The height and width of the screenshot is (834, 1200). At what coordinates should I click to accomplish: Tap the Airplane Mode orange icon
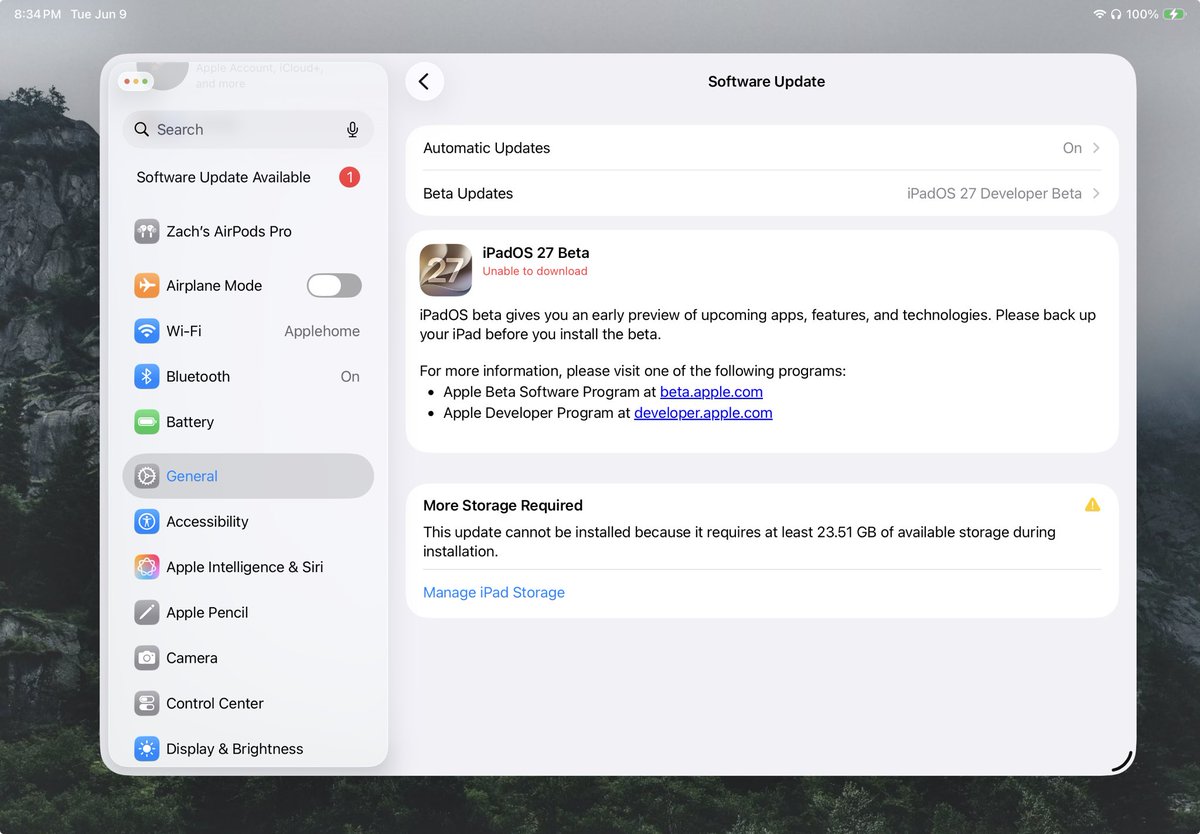[x=147, y=286]
